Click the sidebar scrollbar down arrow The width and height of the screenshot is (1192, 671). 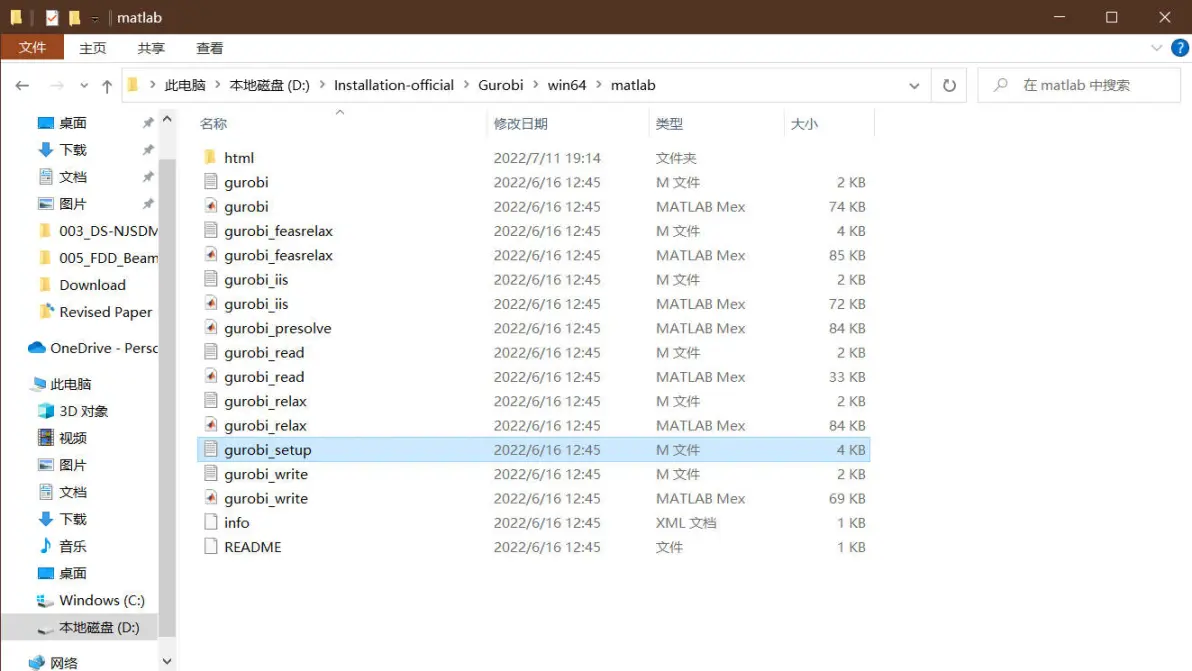point(167,662)
